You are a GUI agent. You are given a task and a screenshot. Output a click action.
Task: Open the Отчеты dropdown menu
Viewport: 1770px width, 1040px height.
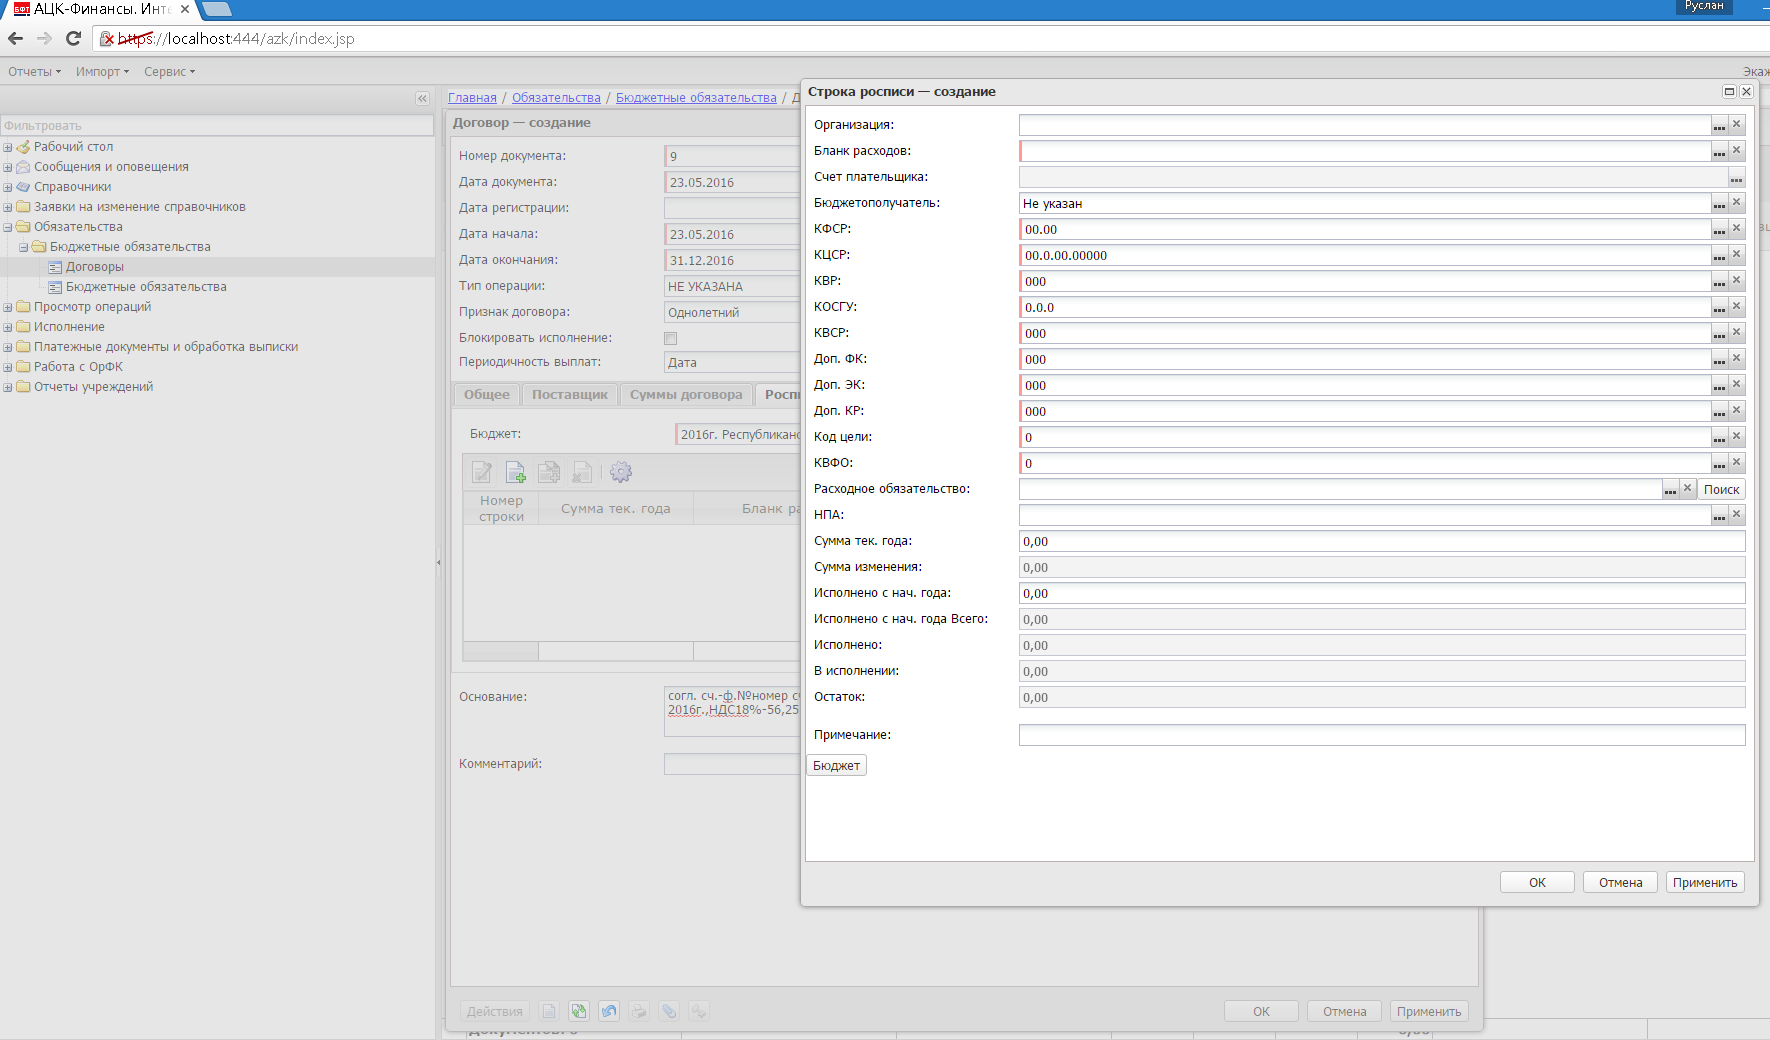[x=34, y=72]
